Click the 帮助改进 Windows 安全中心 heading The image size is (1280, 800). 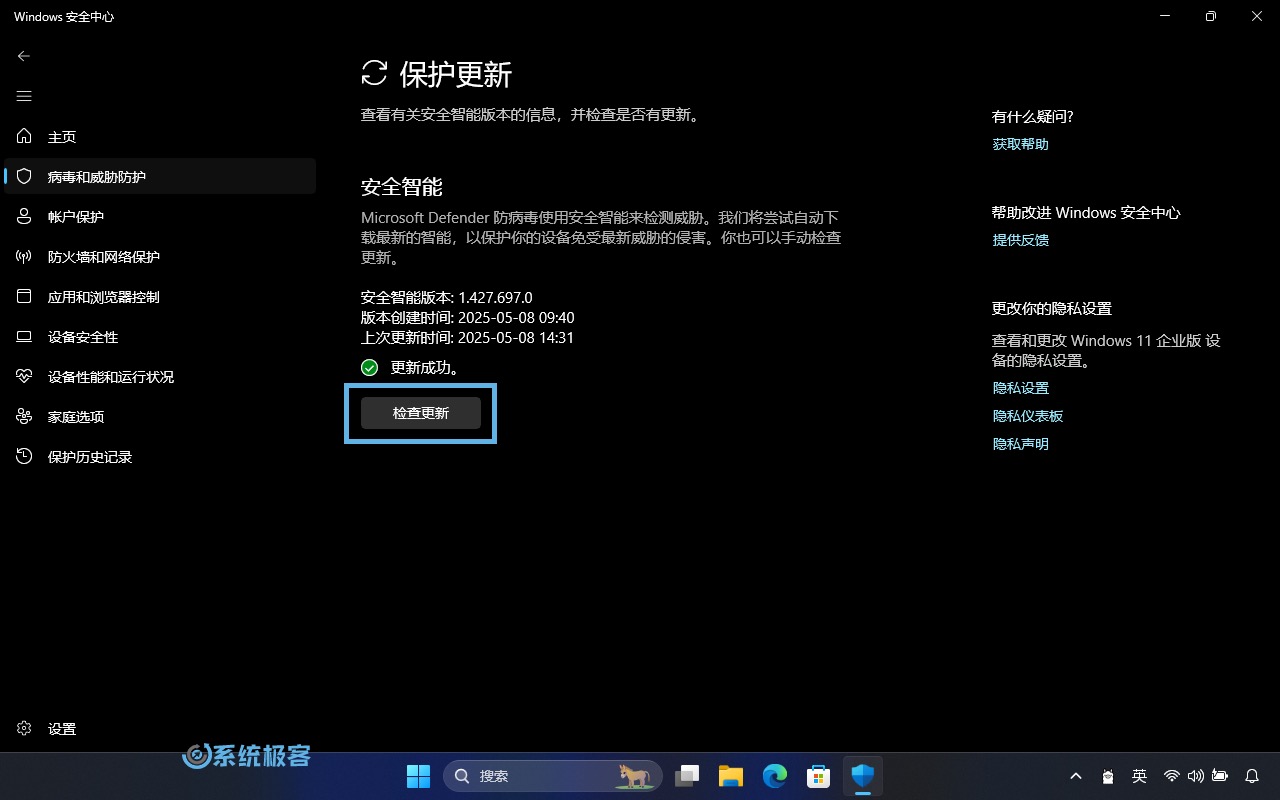click(x=1086, y=213)
